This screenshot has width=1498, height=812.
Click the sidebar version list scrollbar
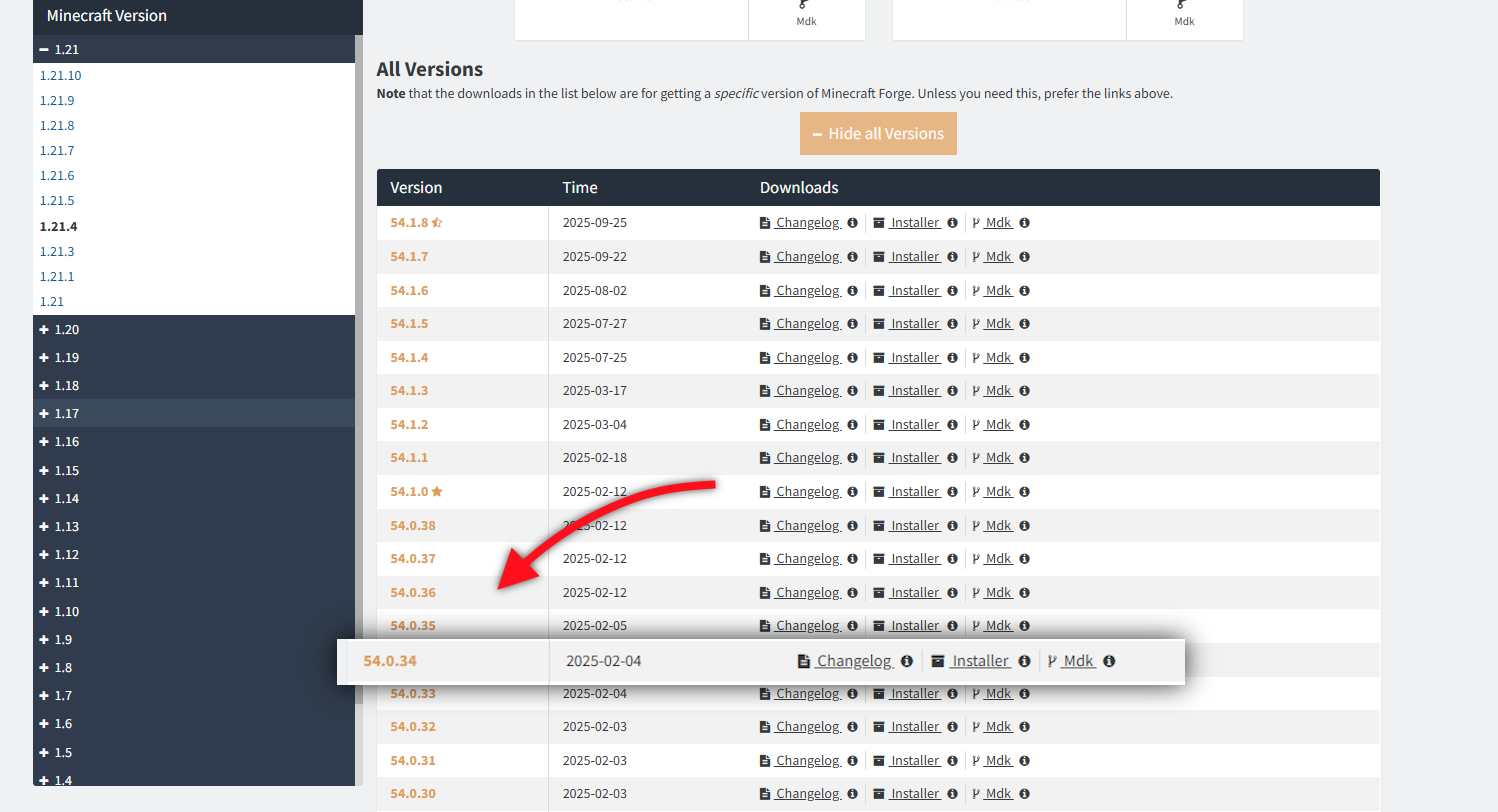point(359,400)
